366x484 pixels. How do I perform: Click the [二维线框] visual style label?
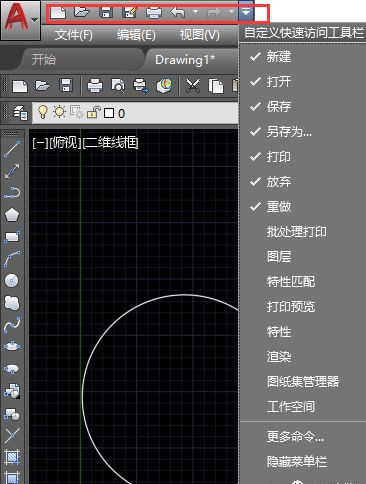coord(111,143)
